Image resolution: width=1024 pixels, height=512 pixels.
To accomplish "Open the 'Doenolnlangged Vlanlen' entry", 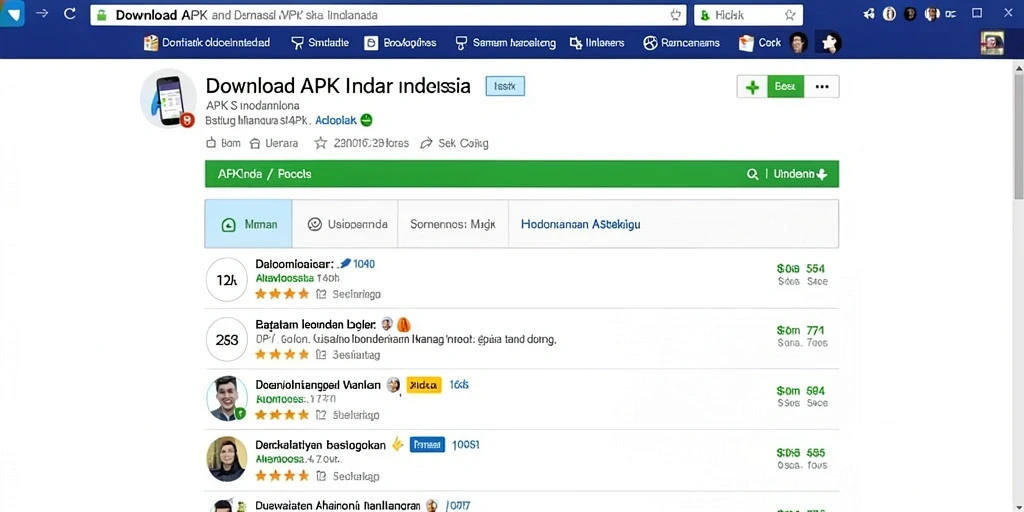I will (318, 385).
